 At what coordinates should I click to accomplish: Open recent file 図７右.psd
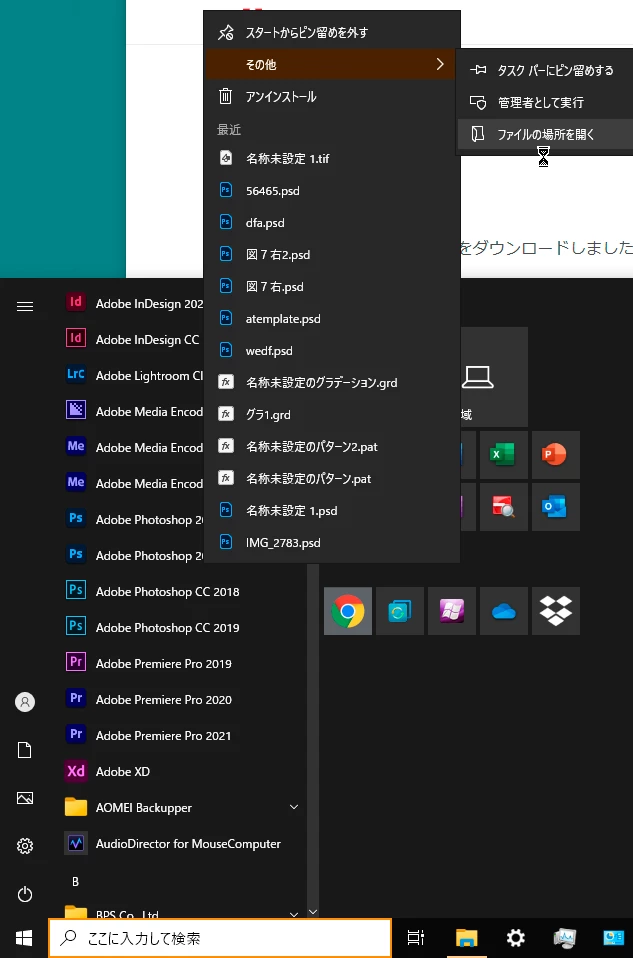pyautogui.click(x=332, y=287)
